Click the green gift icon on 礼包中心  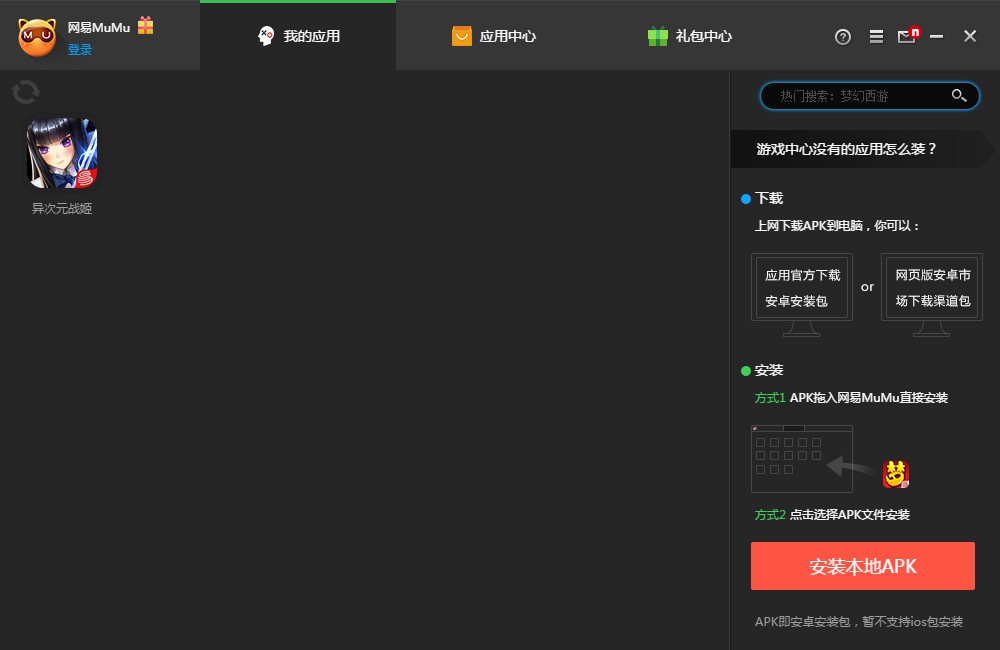658,36
